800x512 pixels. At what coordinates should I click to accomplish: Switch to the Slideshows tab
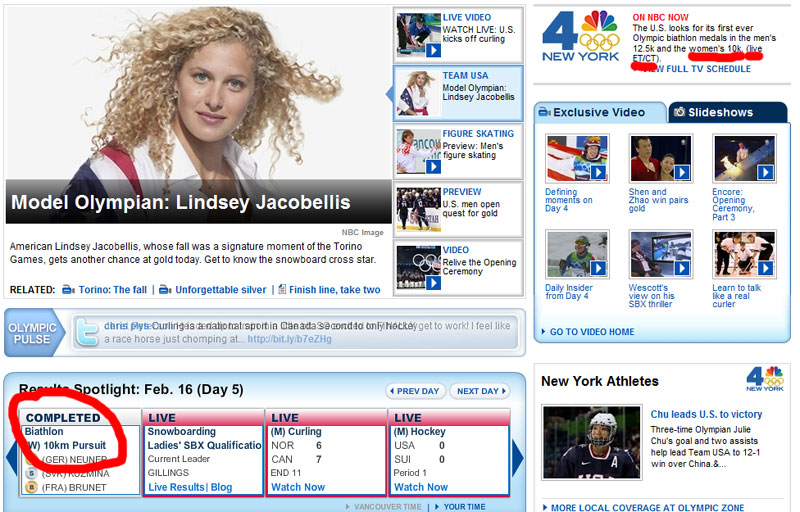click(x=728, y=112)
